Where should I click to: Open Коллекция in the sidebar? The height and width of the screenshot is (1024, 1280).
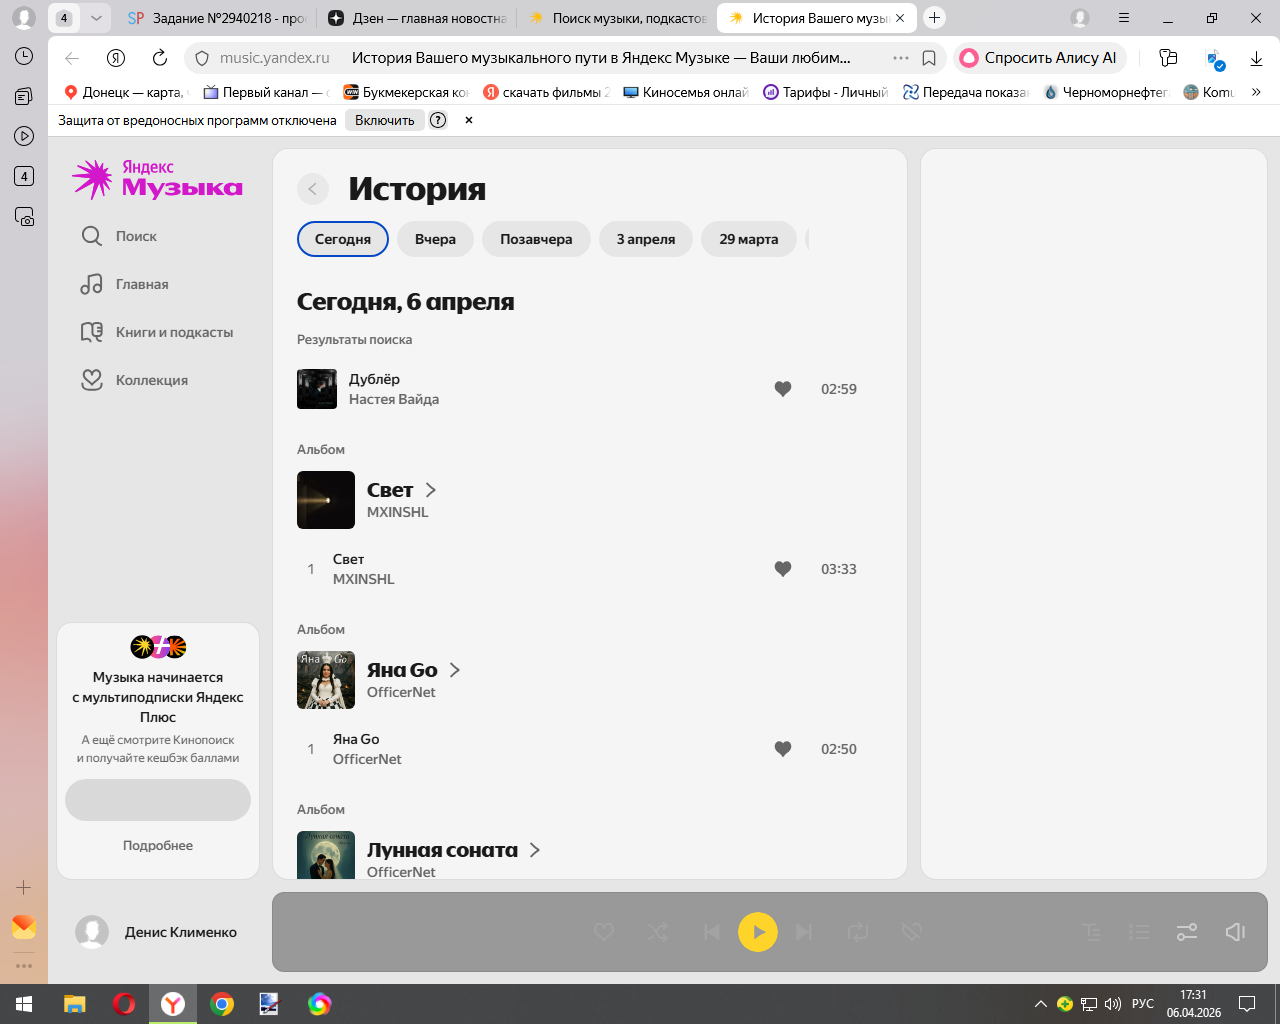134,380
